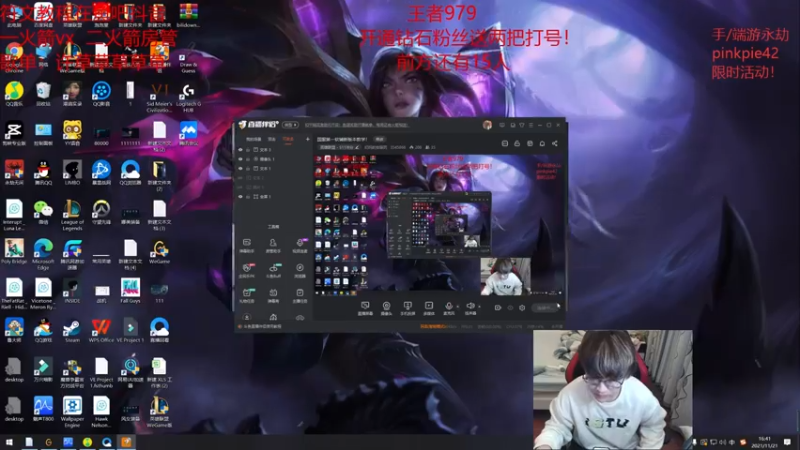
Task: Open the 主播任务 tool in toolbox
Action: tap(299, 295)
